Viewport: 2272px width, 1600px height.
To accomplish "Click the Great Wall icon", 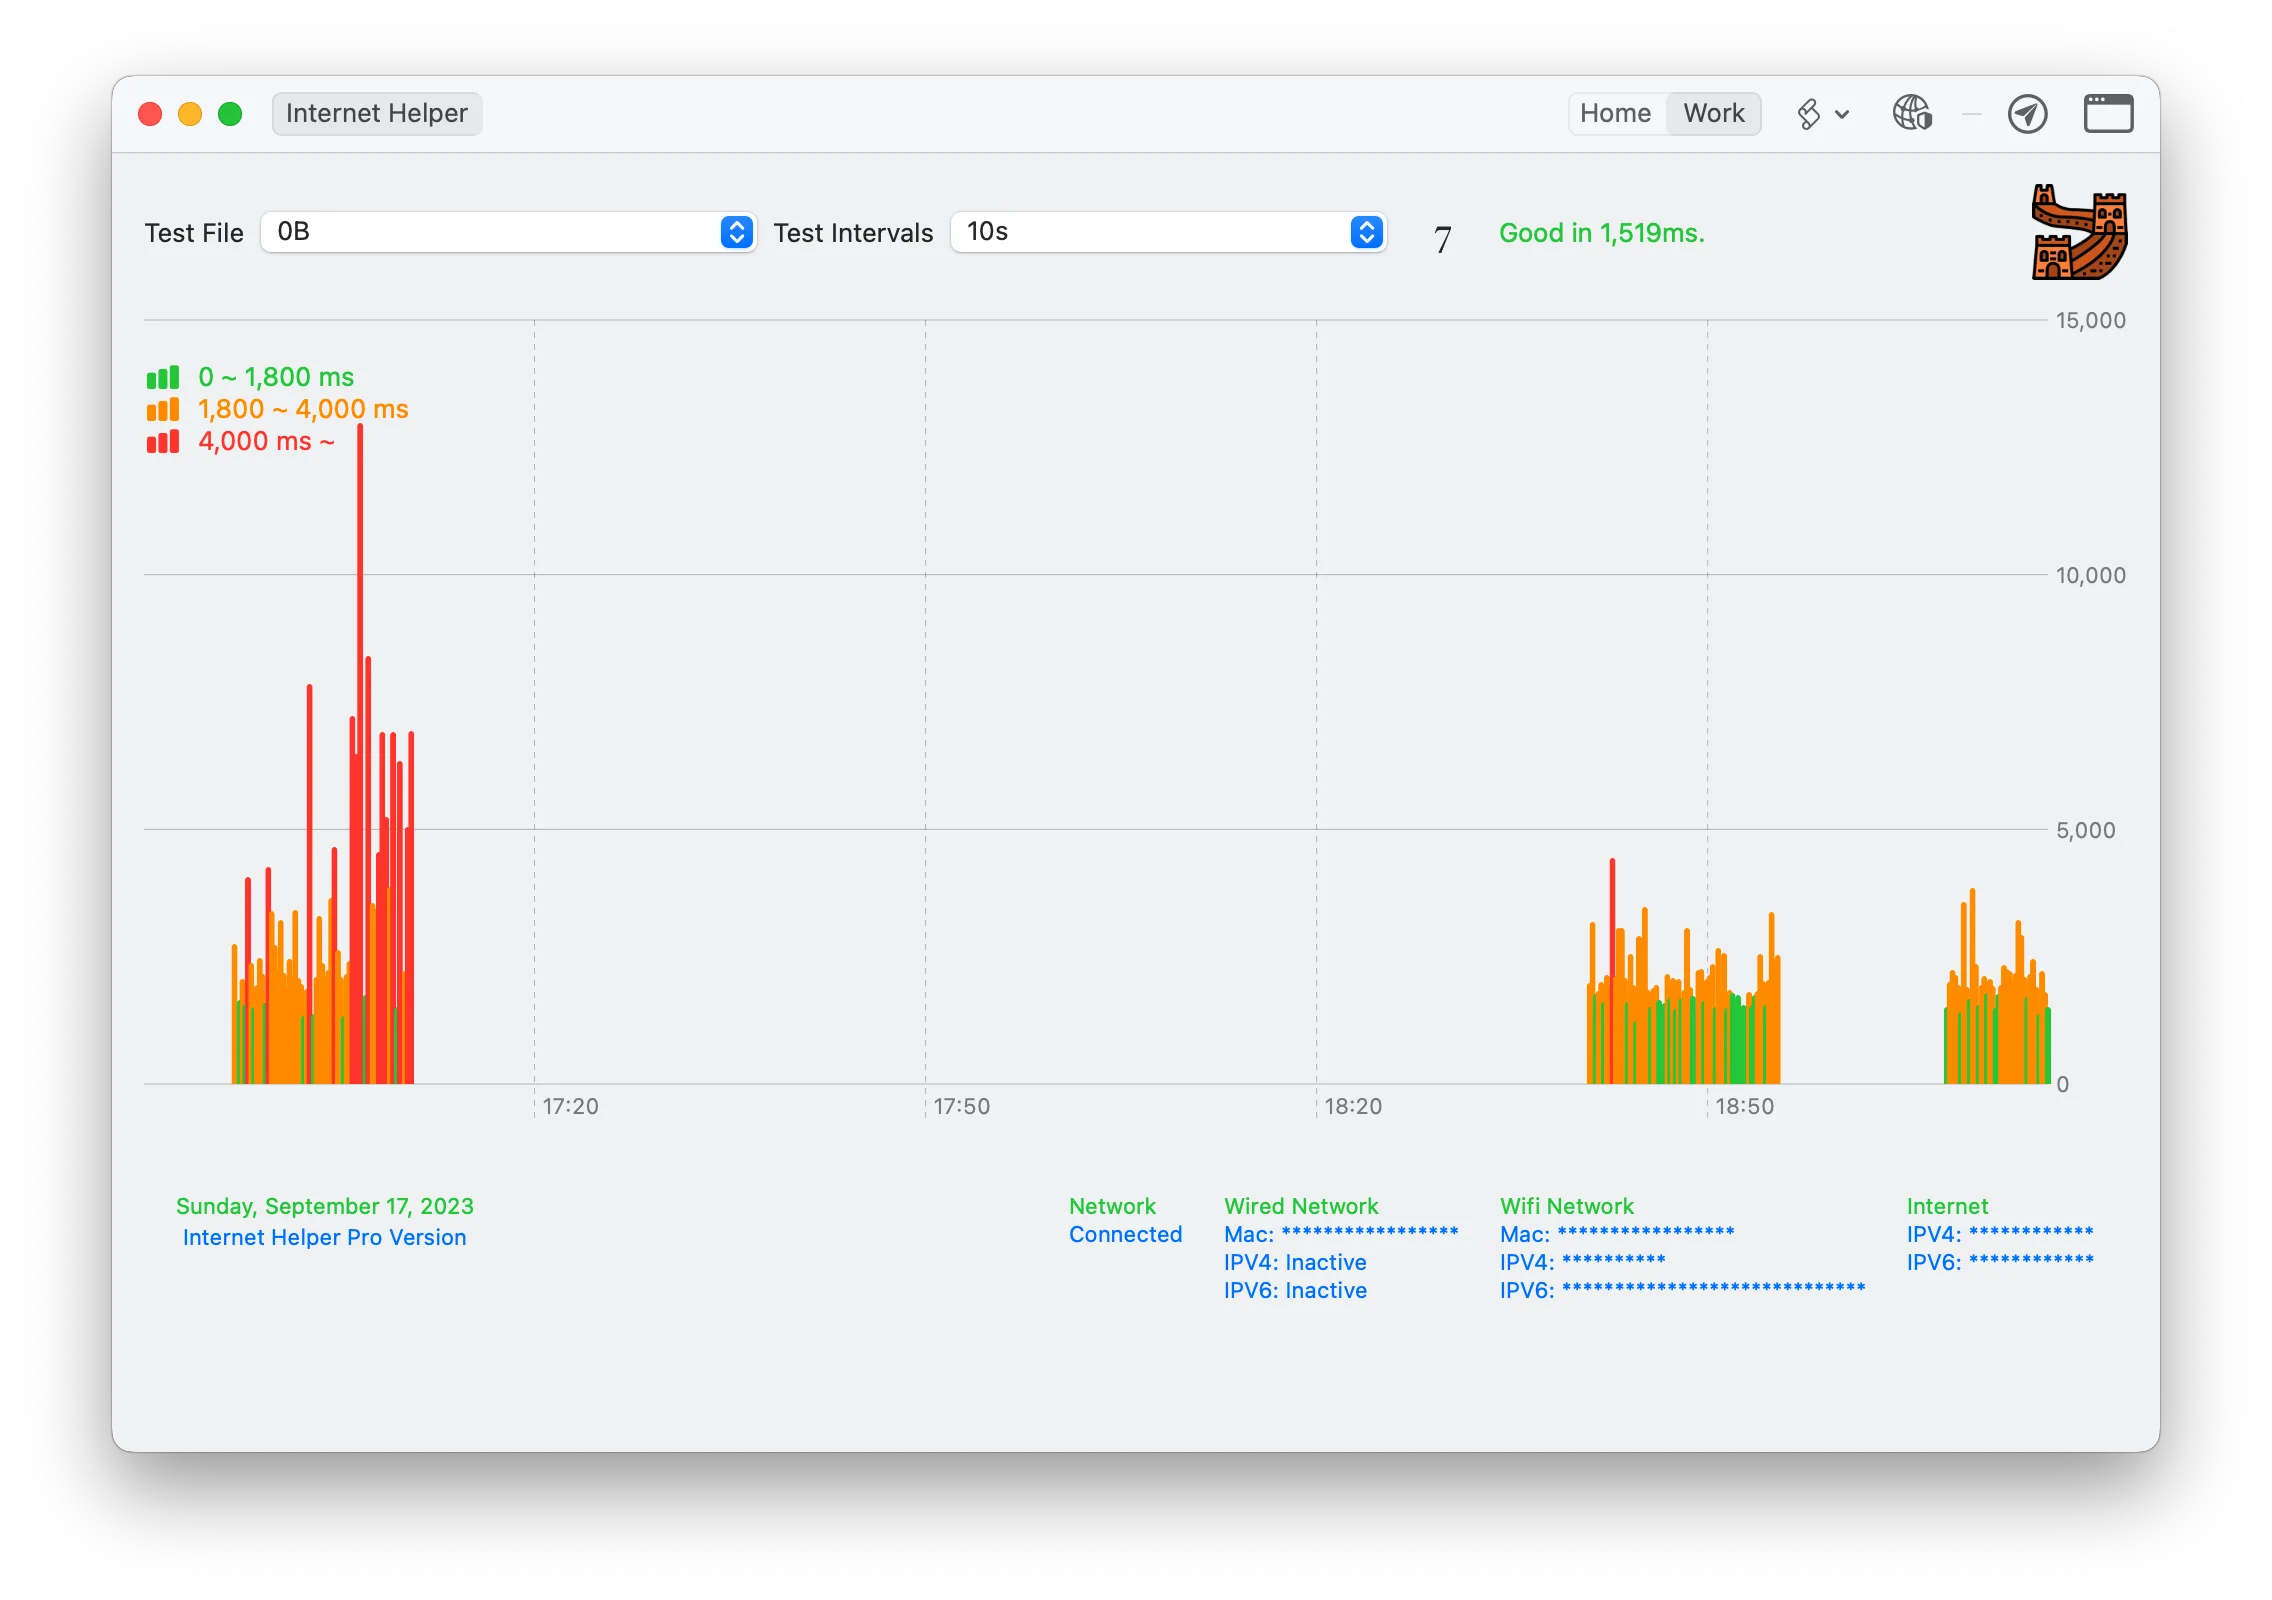I will (2079, 233).
